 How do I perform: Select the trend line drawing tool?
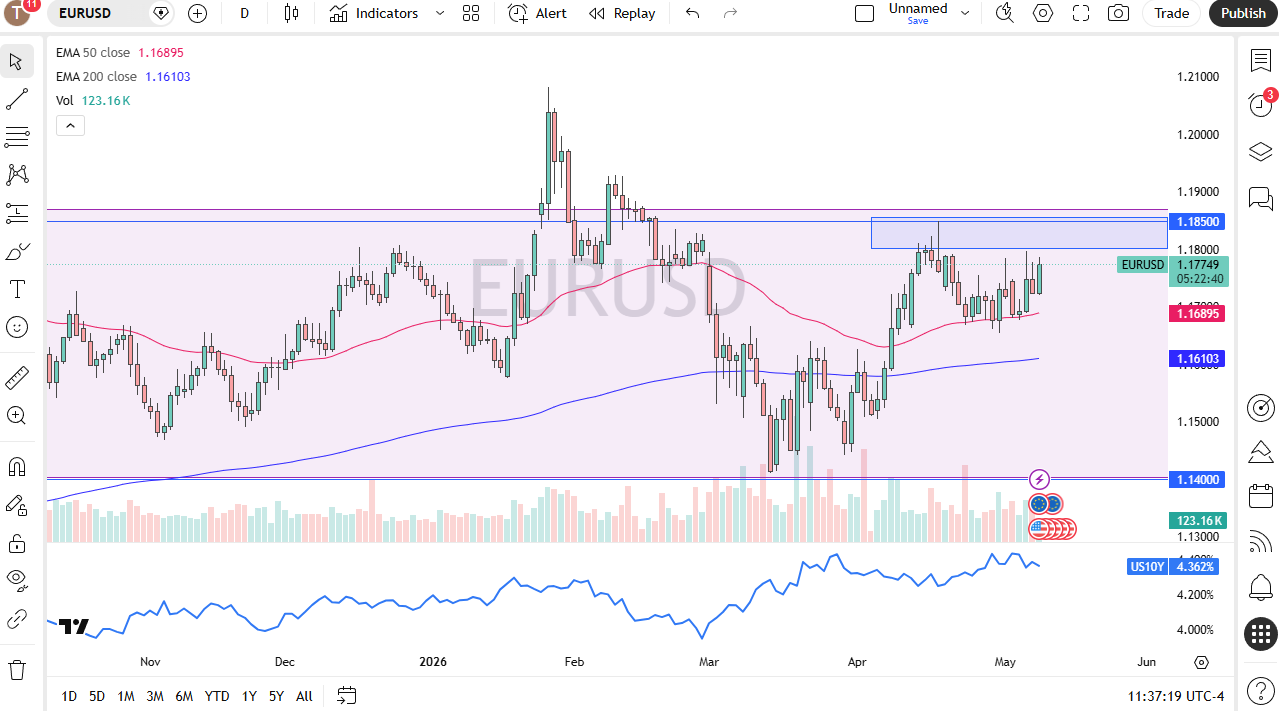(16, 99)
